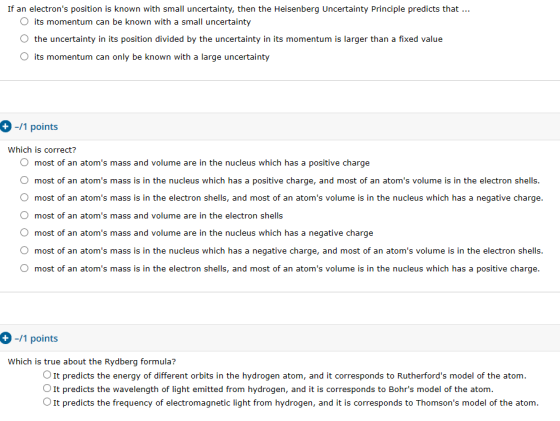560x421 pixels.
Task: Click the Heisenberg Uncertainty Principle question text
Action: (x=239, y=9)
